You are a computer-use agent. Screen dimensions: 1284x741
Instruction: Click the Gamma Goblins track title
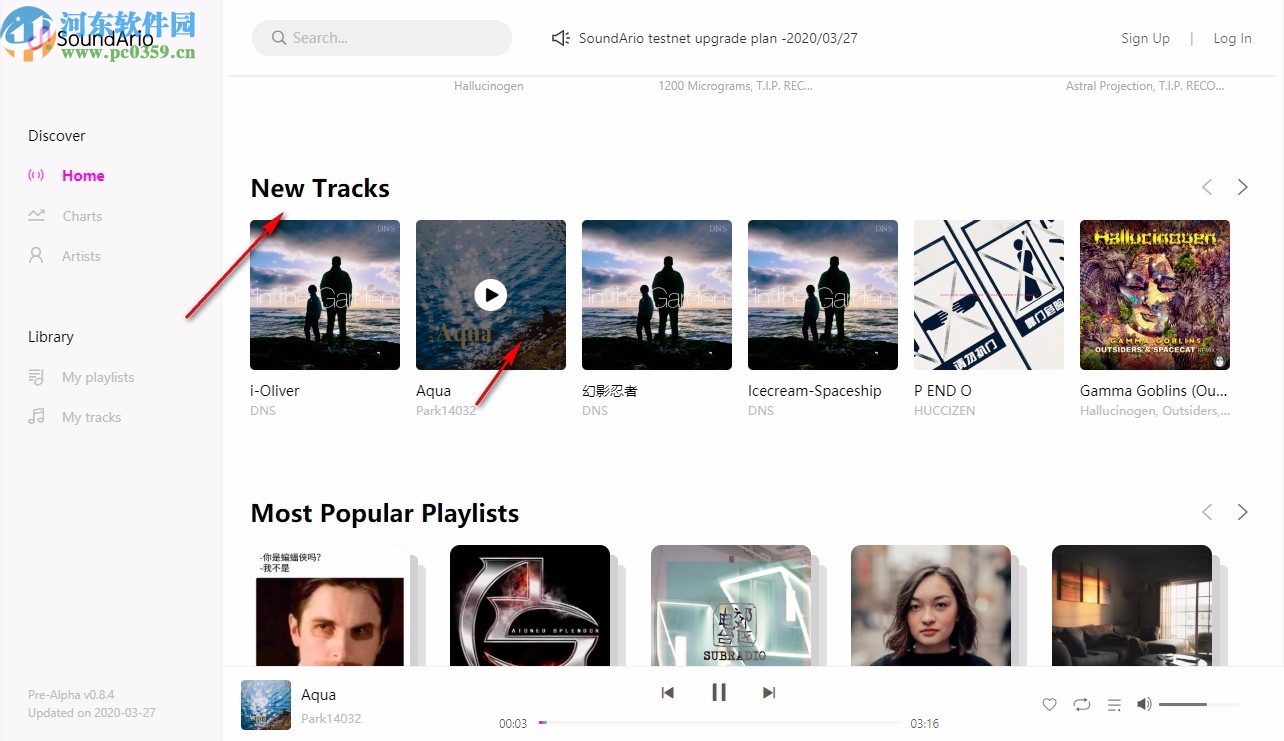tap(1154, 391)
